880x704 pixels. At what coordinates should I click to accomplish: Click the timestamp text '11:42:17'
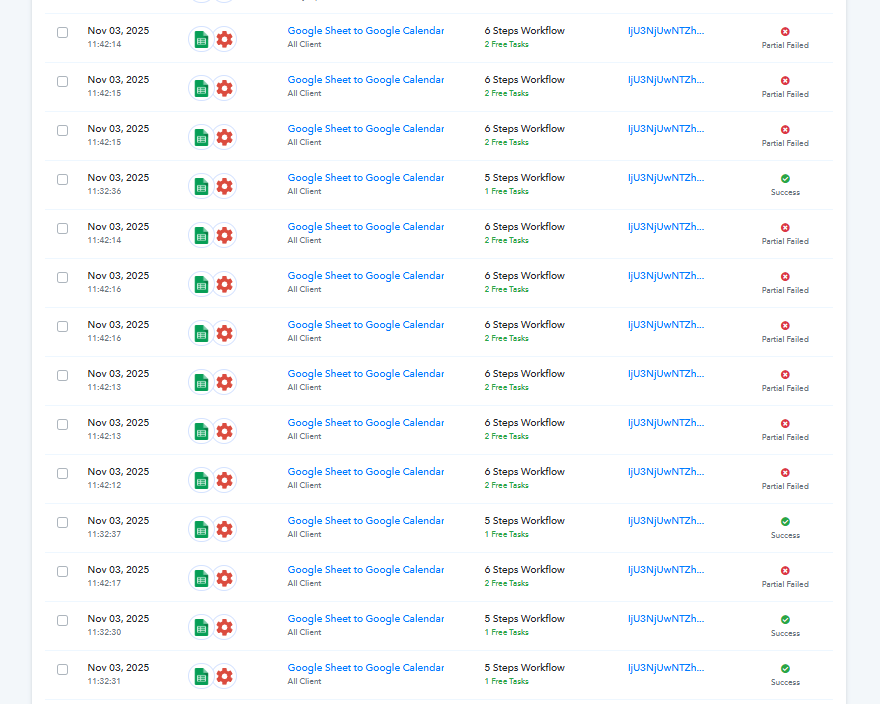pos(104,583)
